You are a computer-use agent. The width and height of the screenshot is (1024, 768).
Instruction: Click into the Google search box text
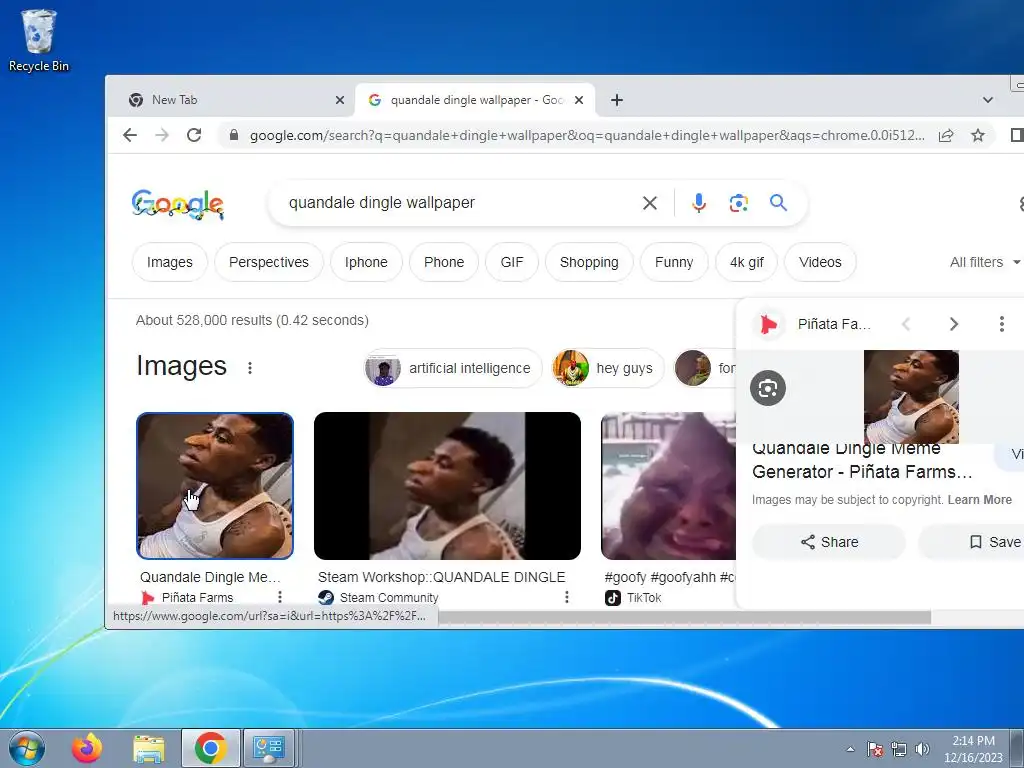381,203
